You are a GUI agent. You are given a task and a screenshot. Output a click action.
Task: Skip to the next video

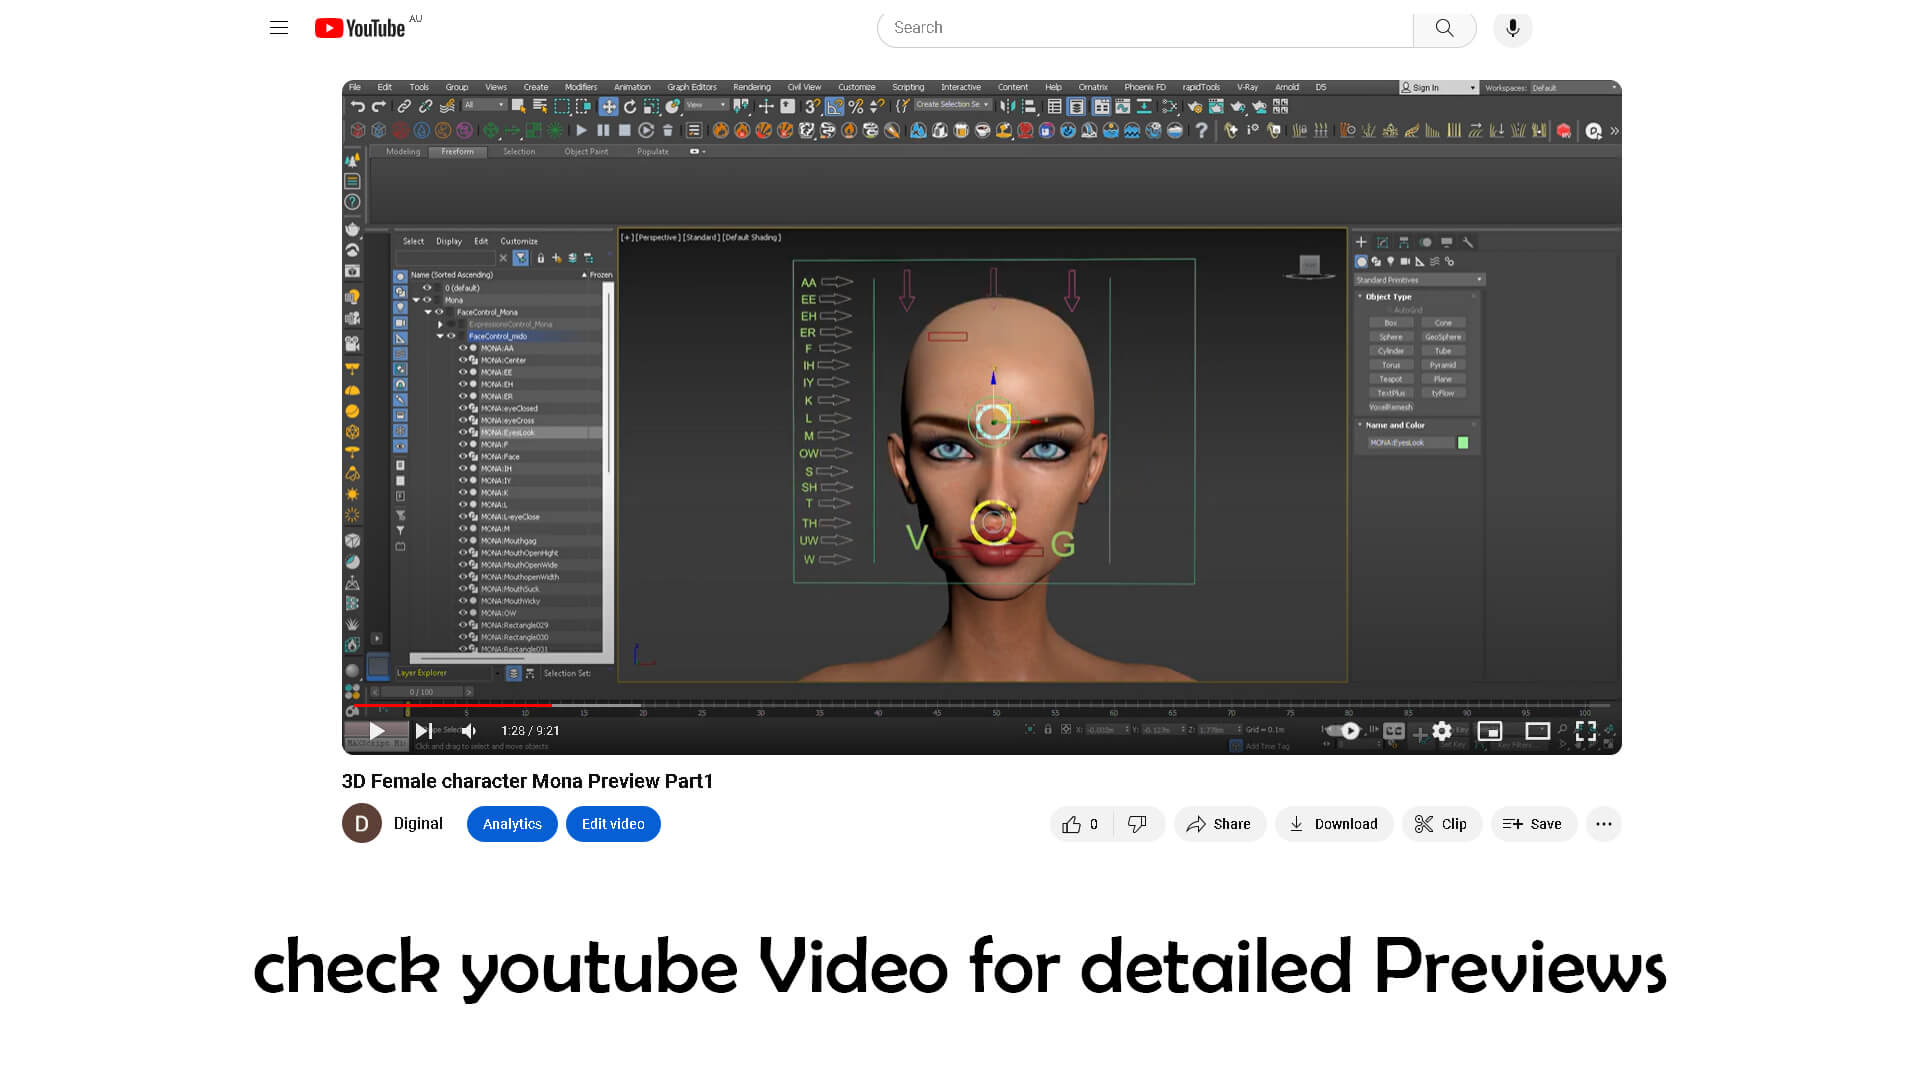[423, 731]
